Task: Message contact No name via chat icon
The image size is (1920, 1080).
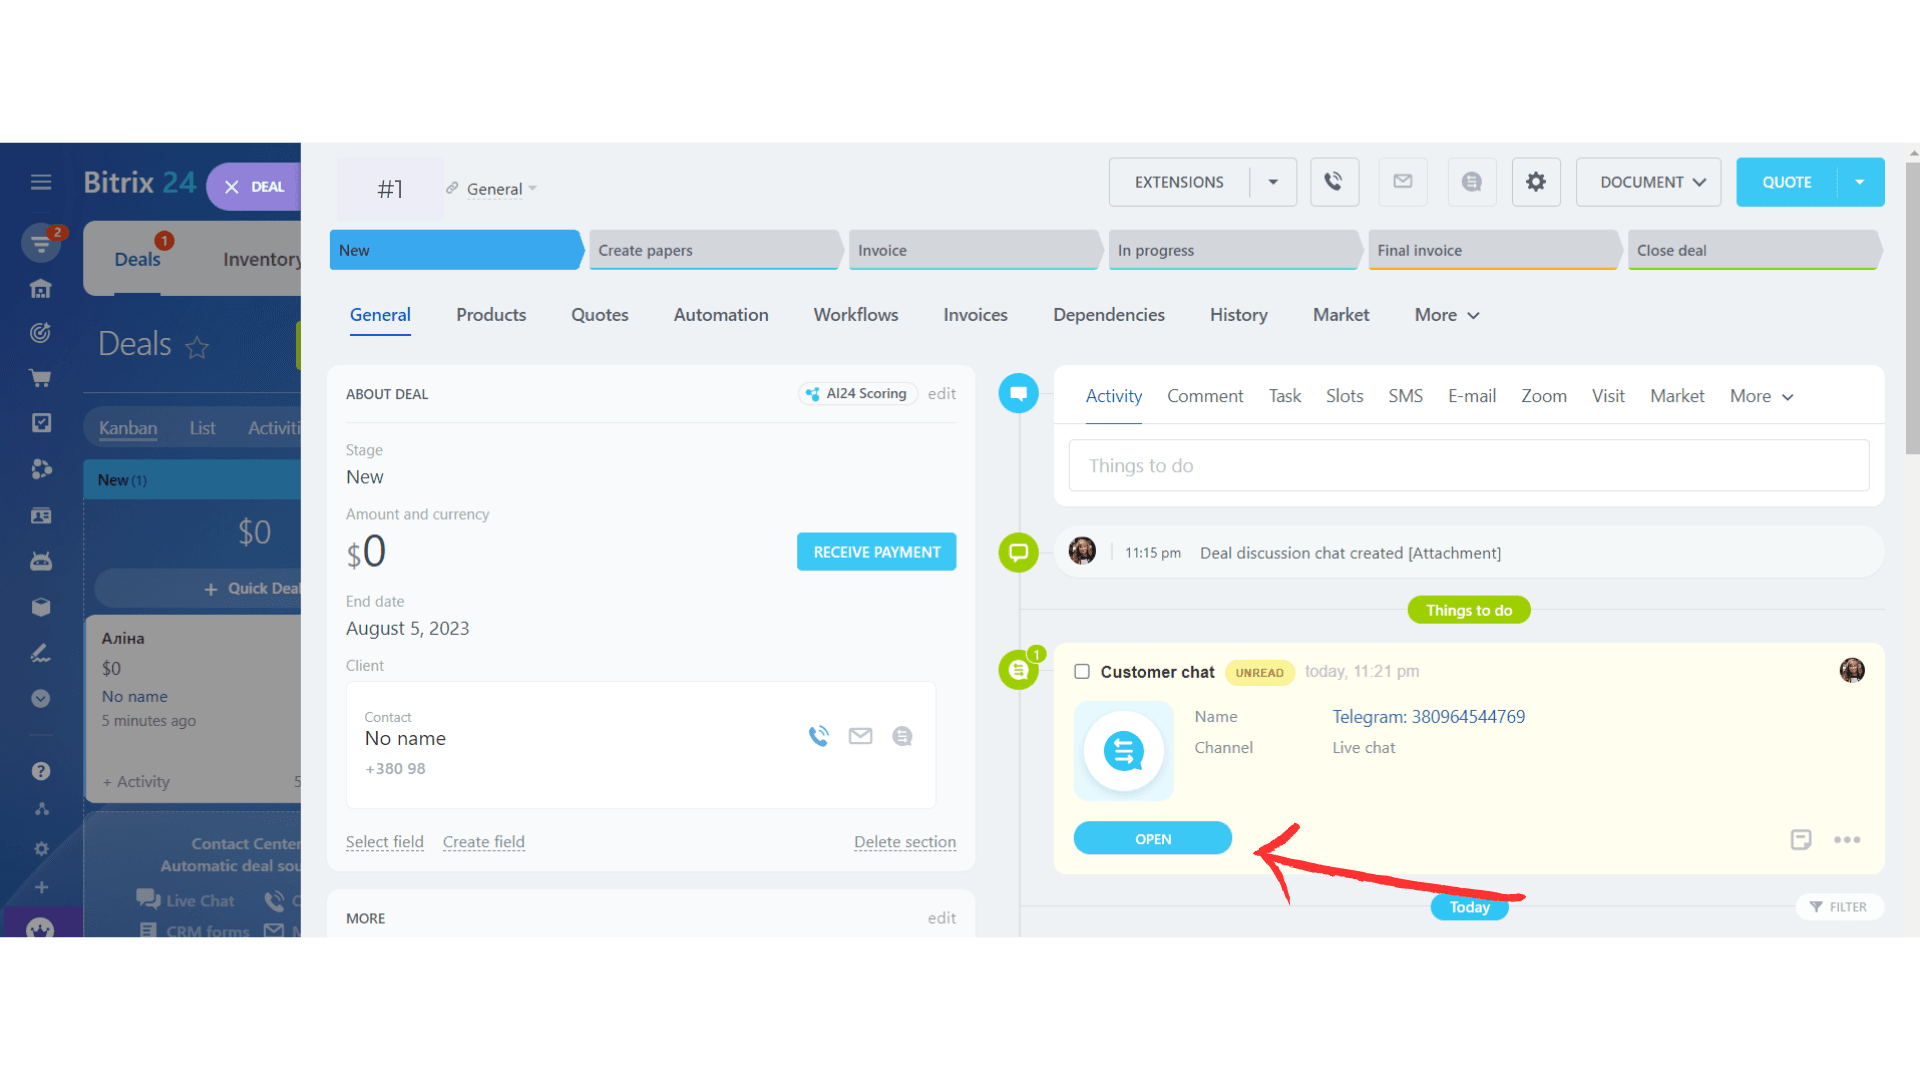Action: point(902,736)
